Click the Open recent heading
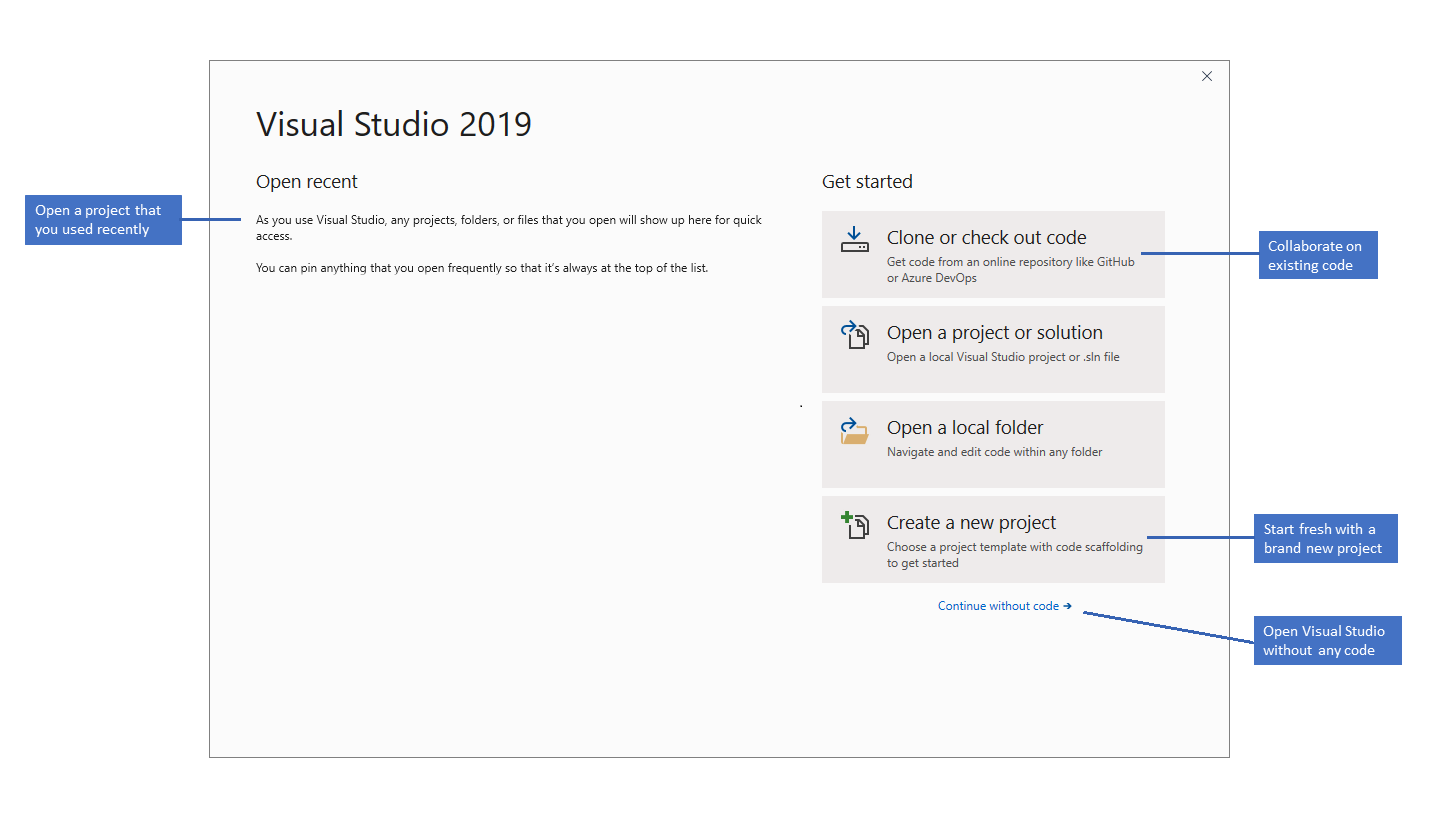The height and width of the screenshot is (822, 1435). click(307, 182)
